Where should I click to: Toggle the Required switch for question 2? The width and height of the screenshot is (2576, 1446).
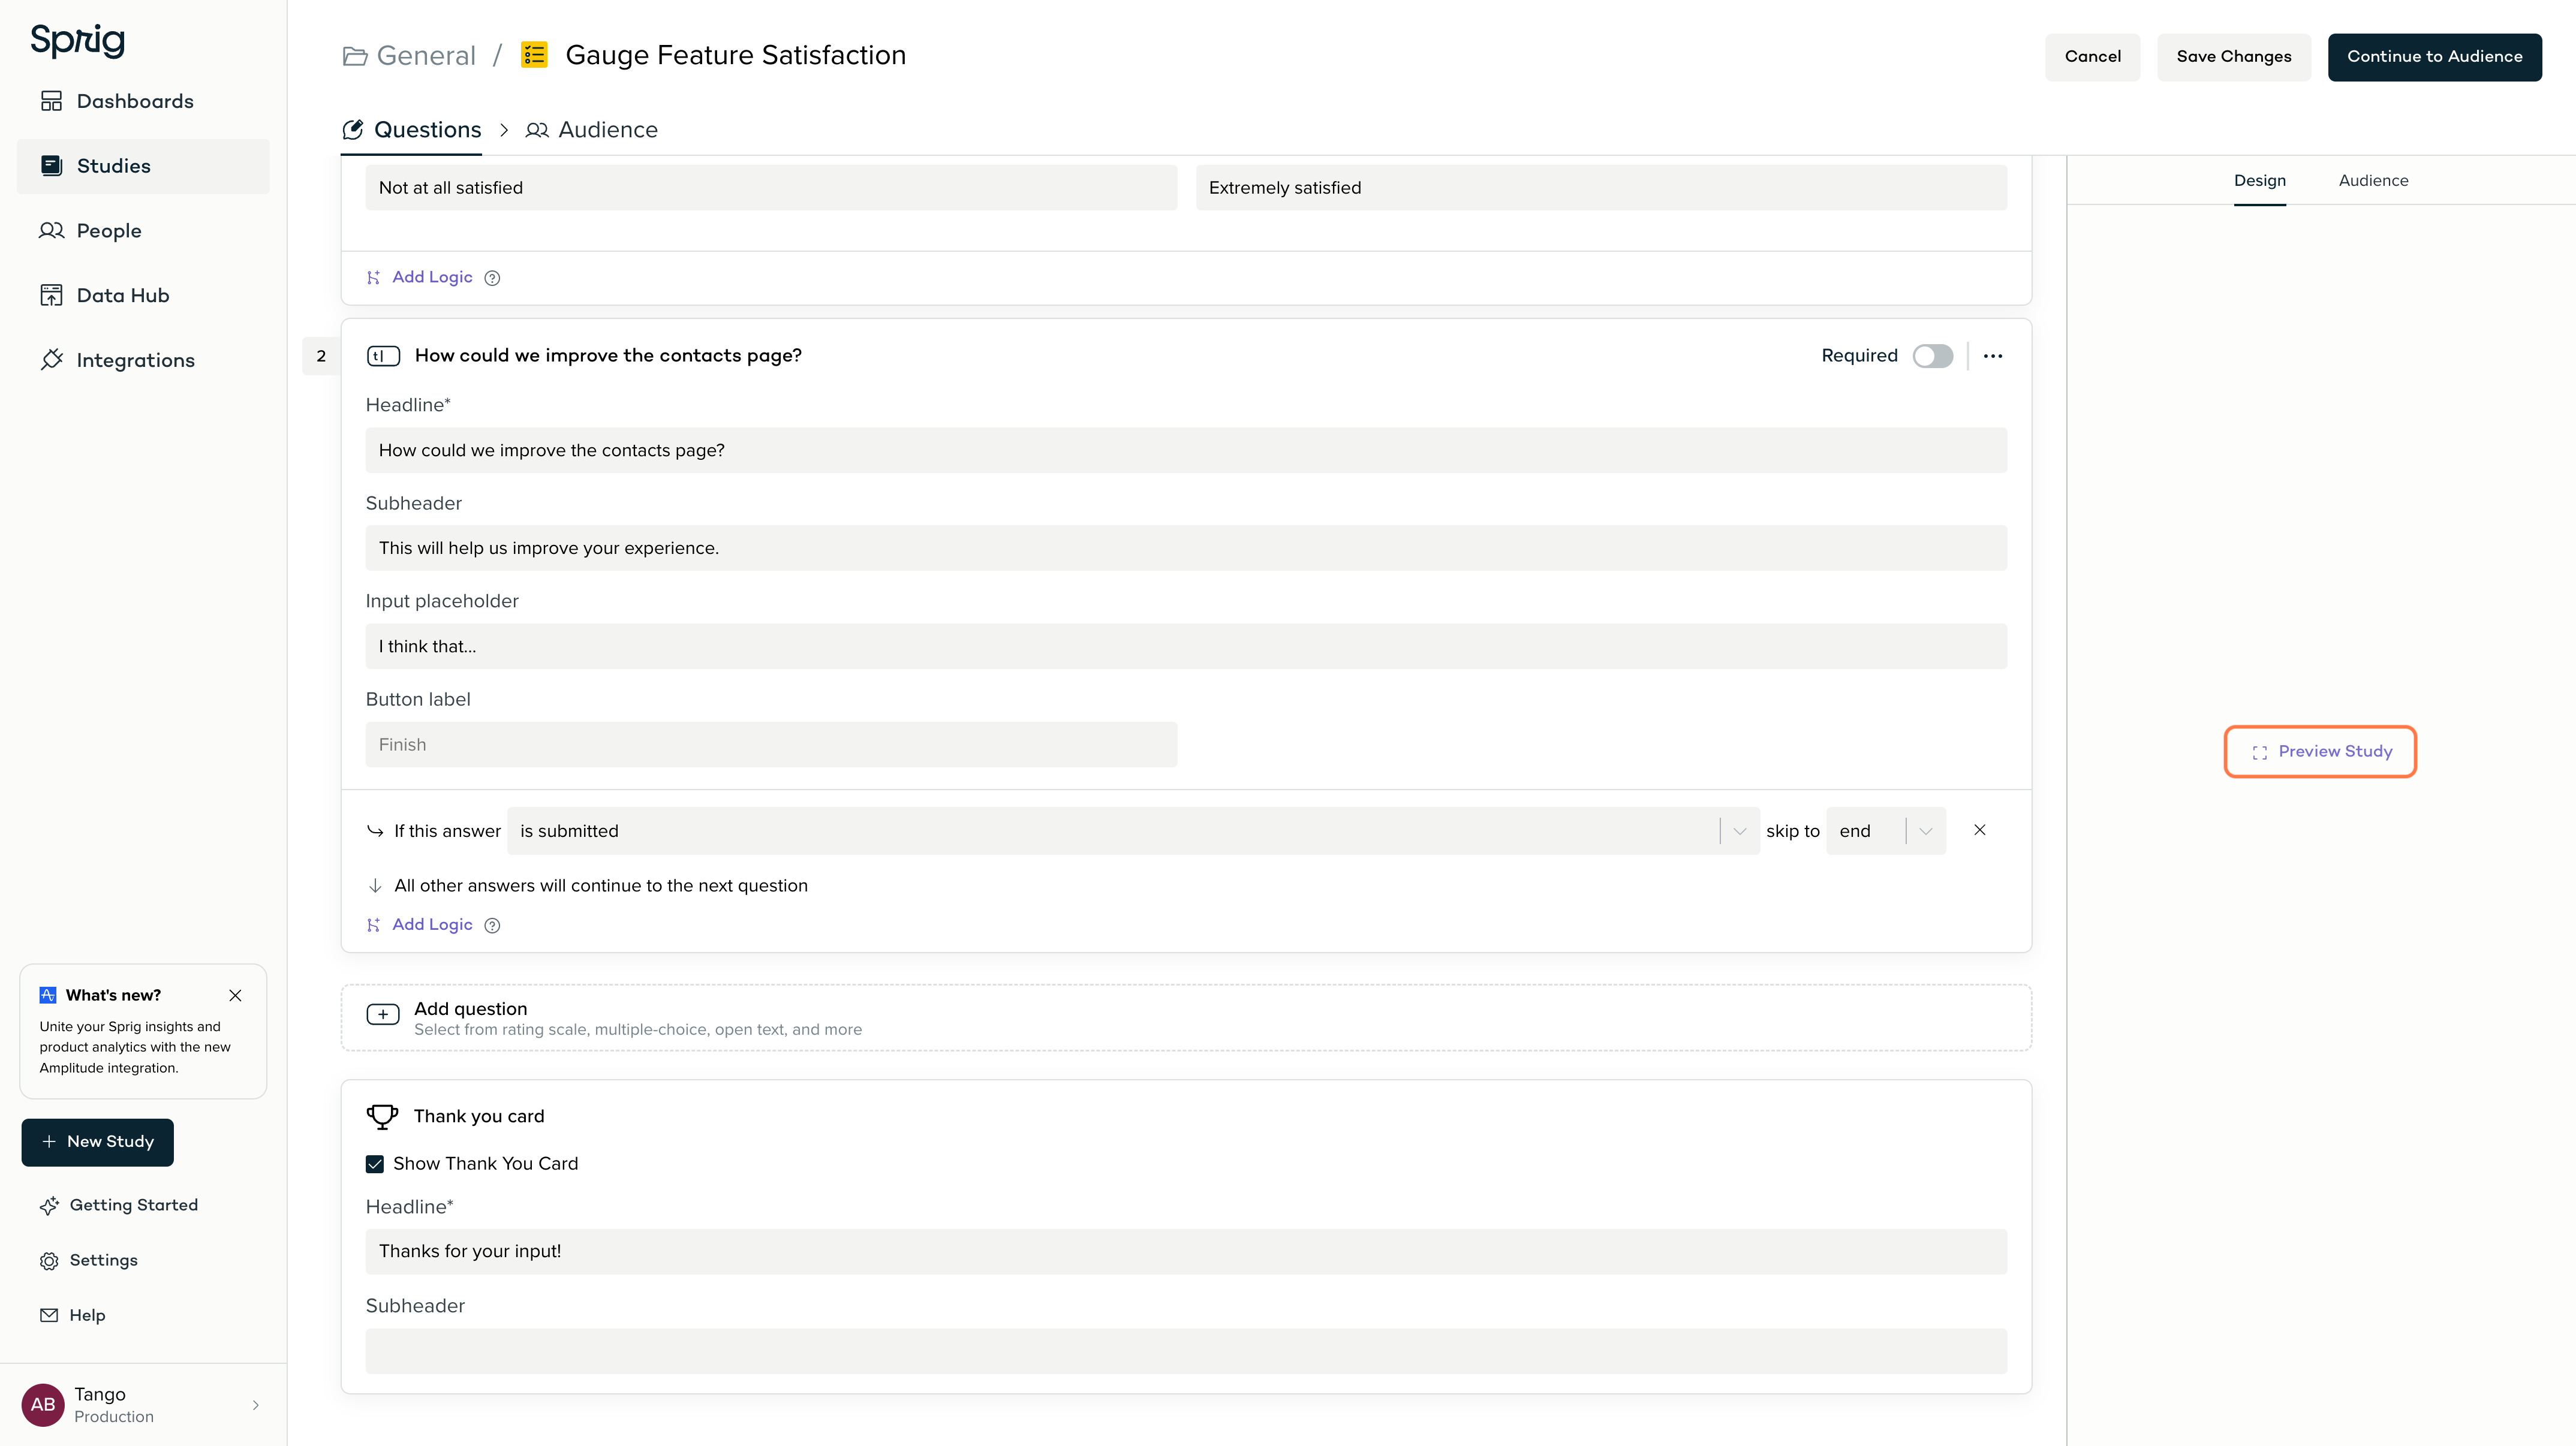[1932, 357]
